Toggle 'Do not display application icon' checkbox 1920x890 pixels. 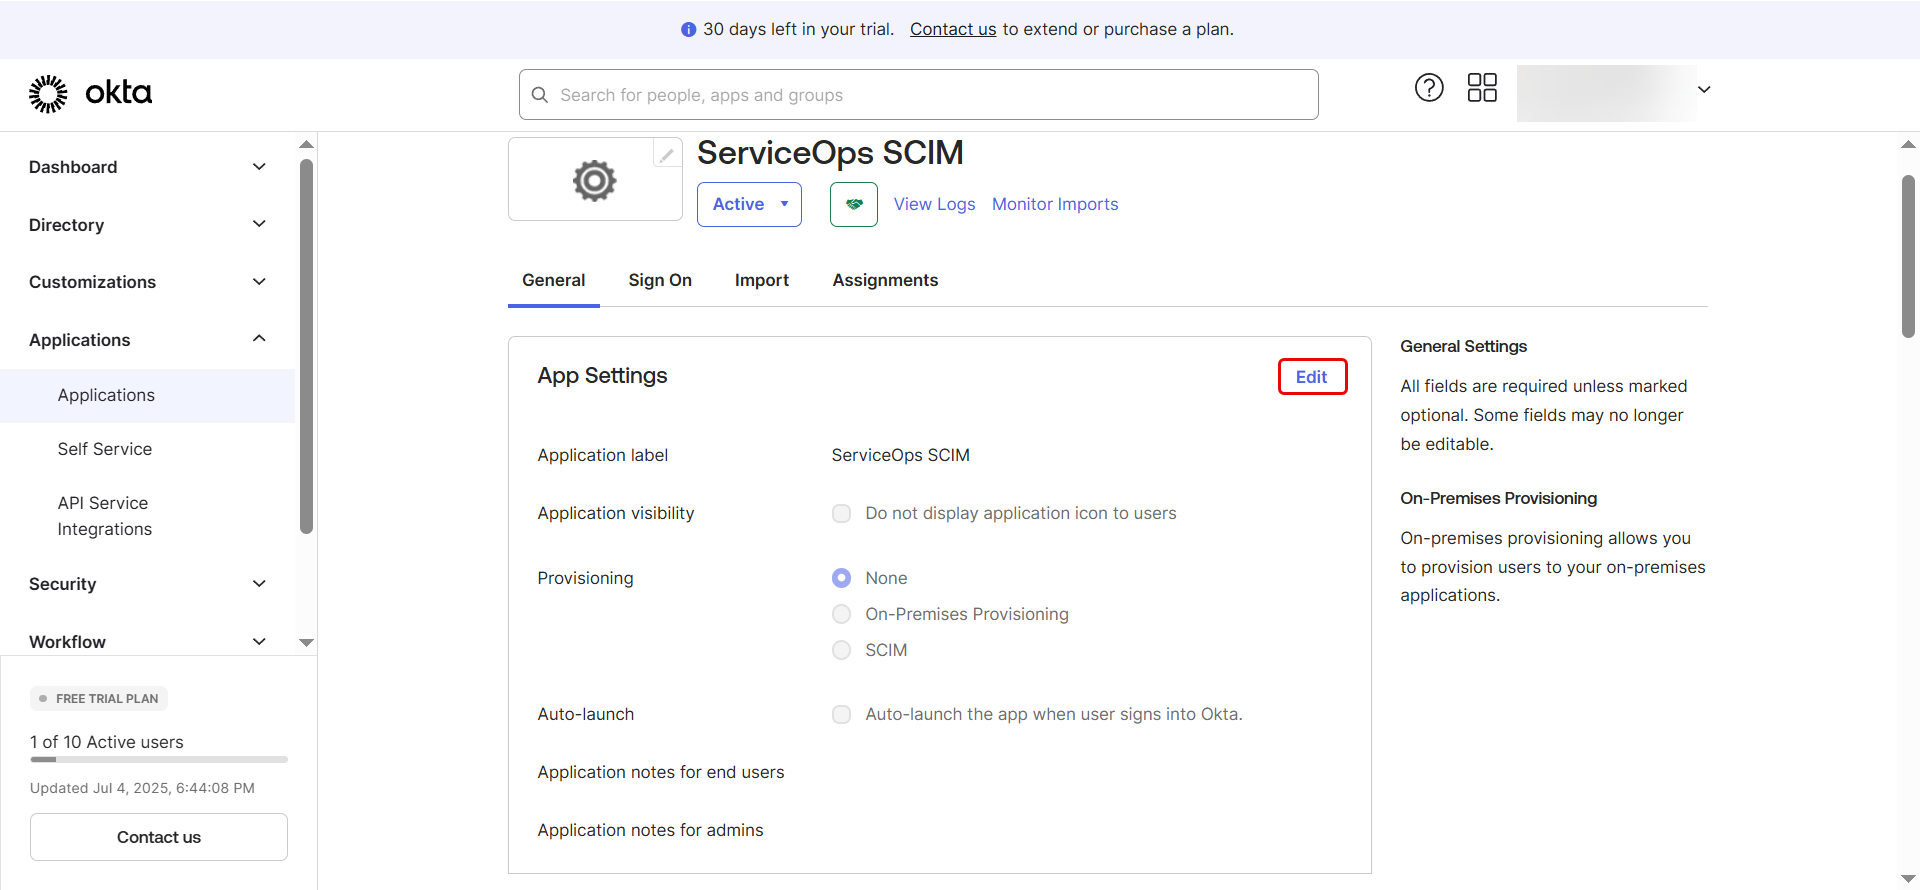pos(842,513)
